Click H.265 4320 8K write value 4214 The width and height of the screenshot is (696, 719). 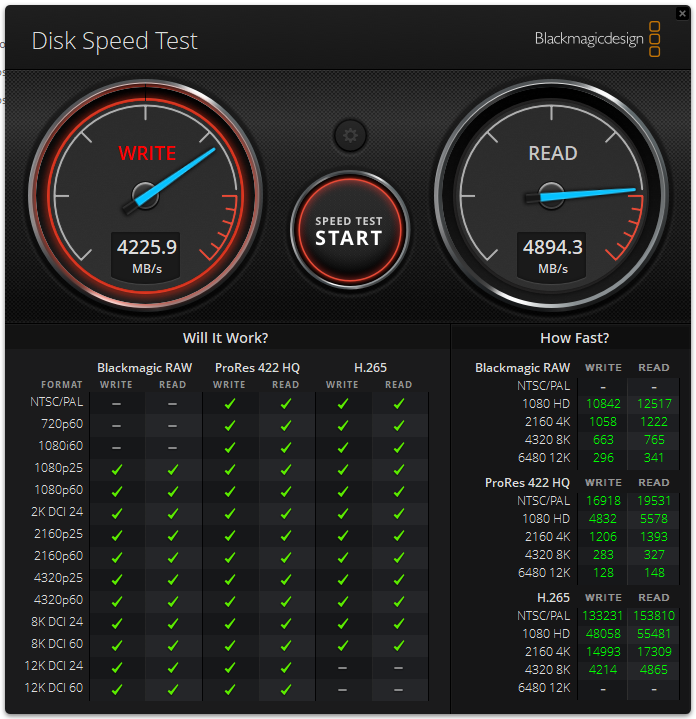[x=603, y=670]
